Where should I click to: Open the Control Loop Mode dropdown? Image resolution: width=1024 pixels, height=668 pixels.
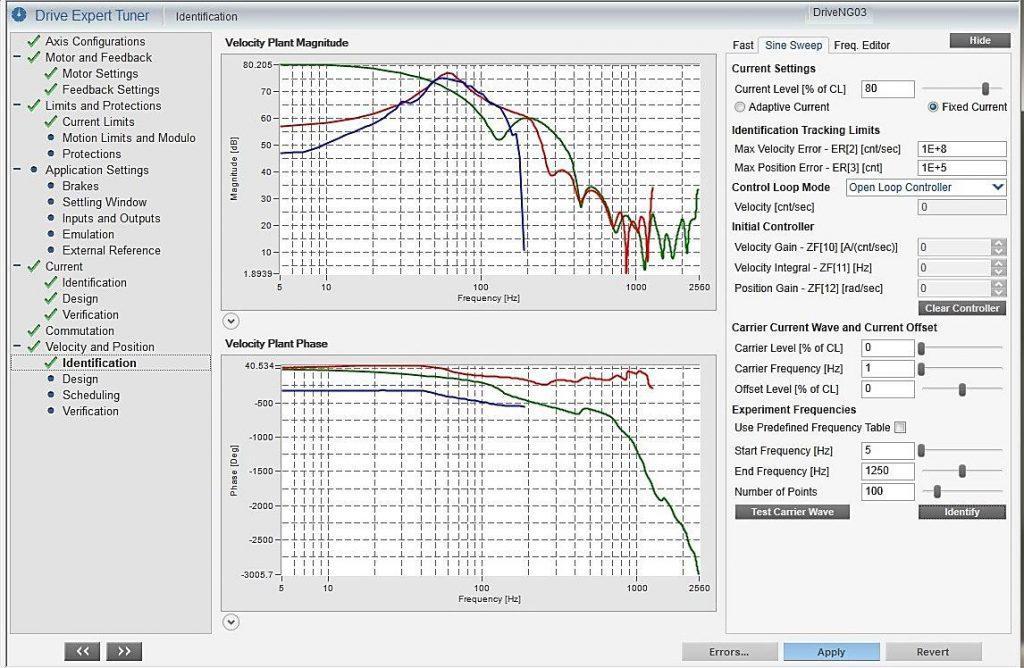(x=998, y=187)
